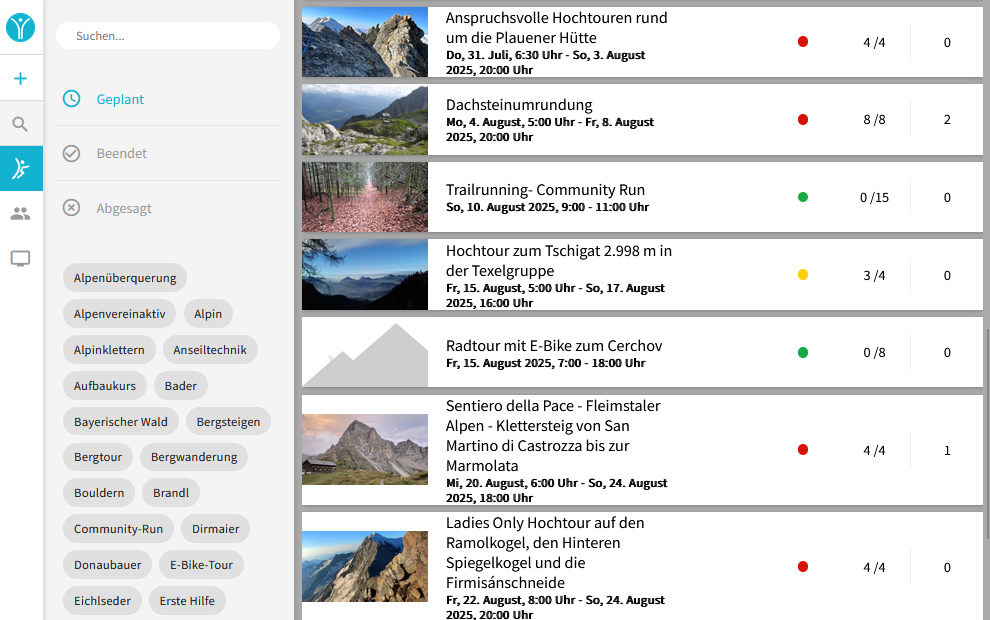Click waitlist count '1' for Sentiero della Pace
The height and width of the screenshot is (620, 990).
click(x=947, y=450)
